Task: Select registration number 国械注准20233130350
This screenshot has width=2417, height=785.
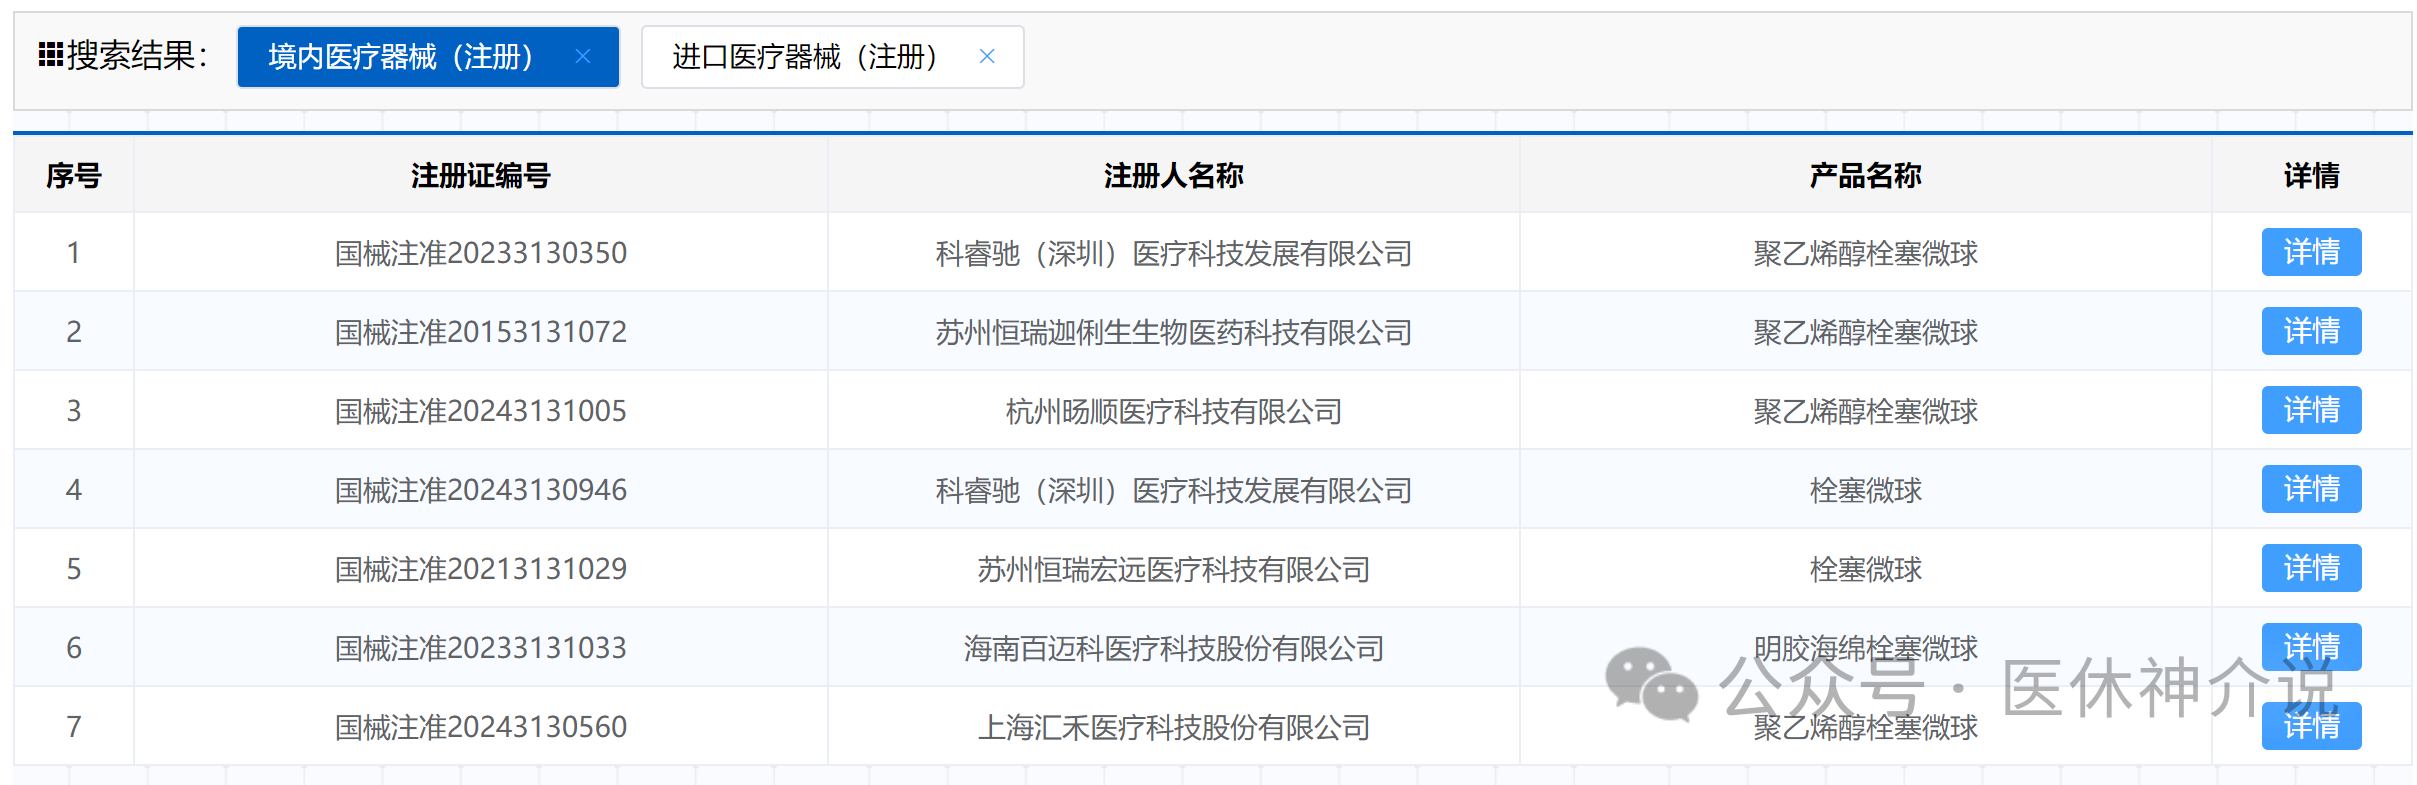Action: 481,253
